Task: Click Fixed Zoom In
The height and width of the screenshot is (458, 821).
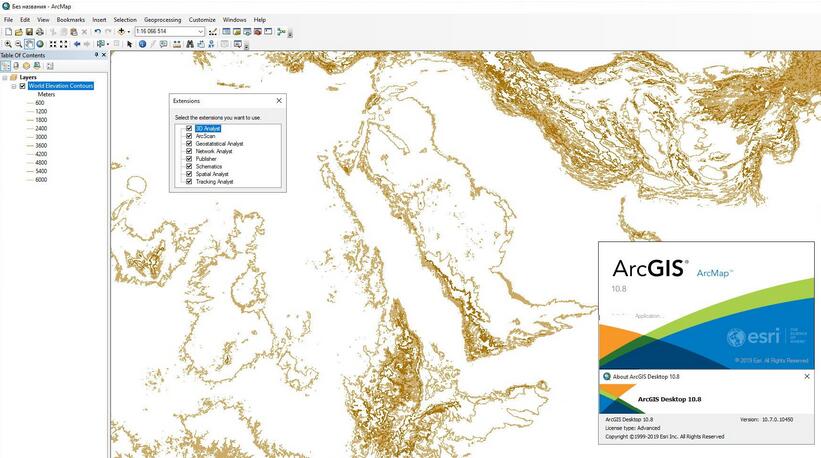Action: point(53,44)
